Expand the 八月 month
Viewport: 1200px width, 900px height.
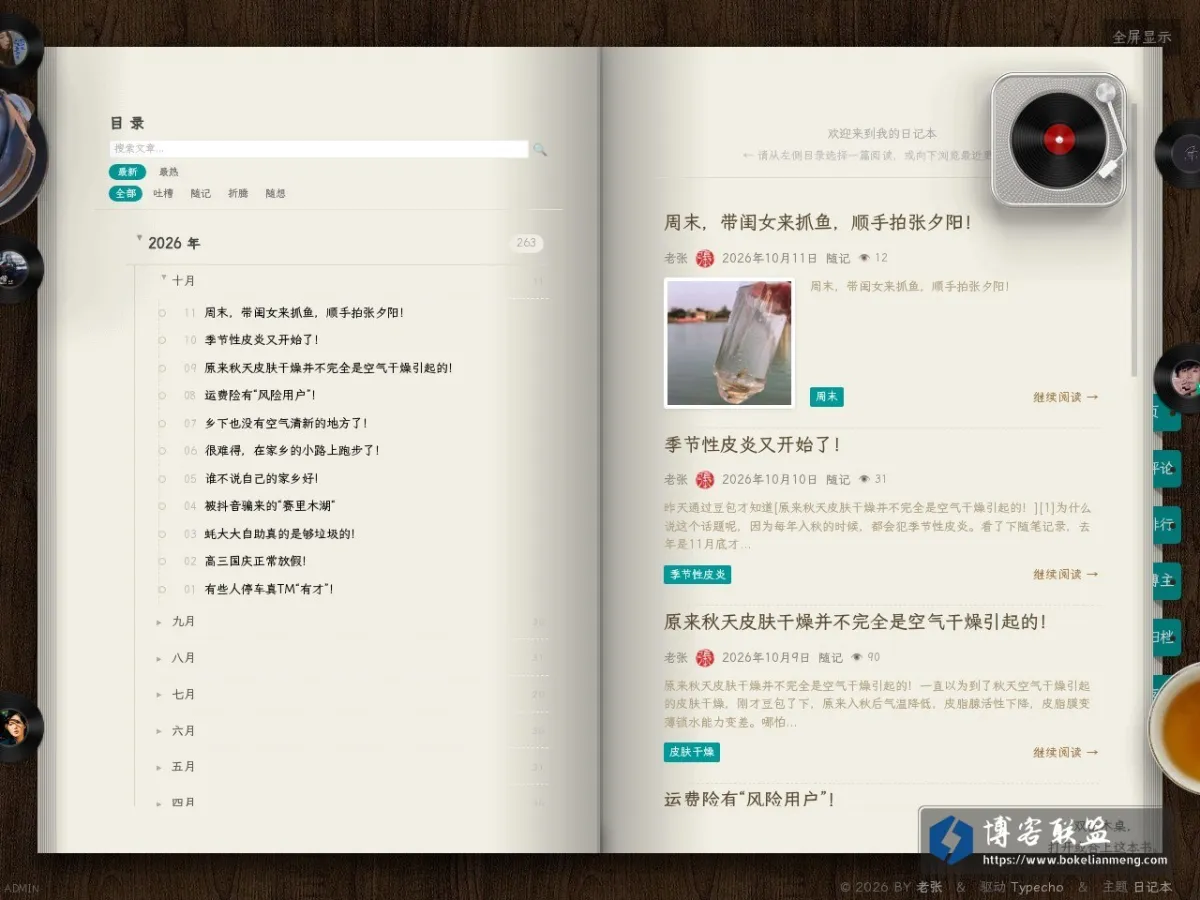(183, 658)
